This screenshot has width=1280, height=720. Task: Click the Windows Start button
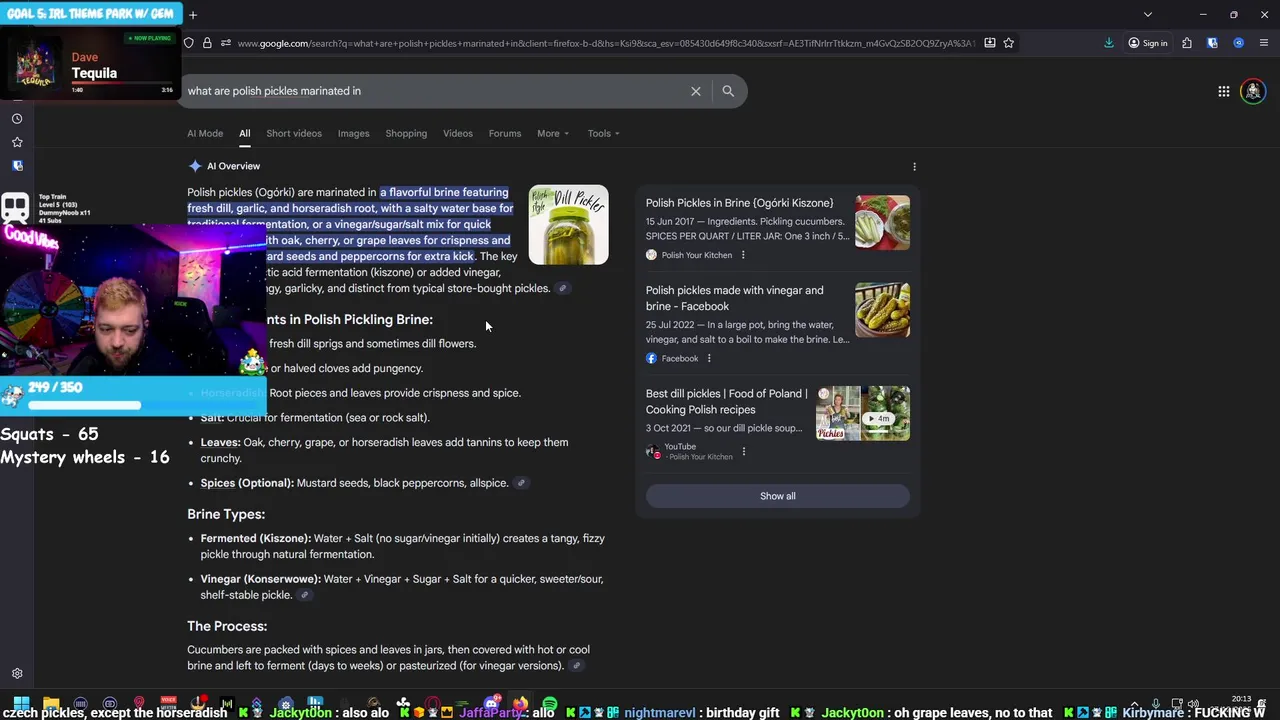[x=21, y=705]
